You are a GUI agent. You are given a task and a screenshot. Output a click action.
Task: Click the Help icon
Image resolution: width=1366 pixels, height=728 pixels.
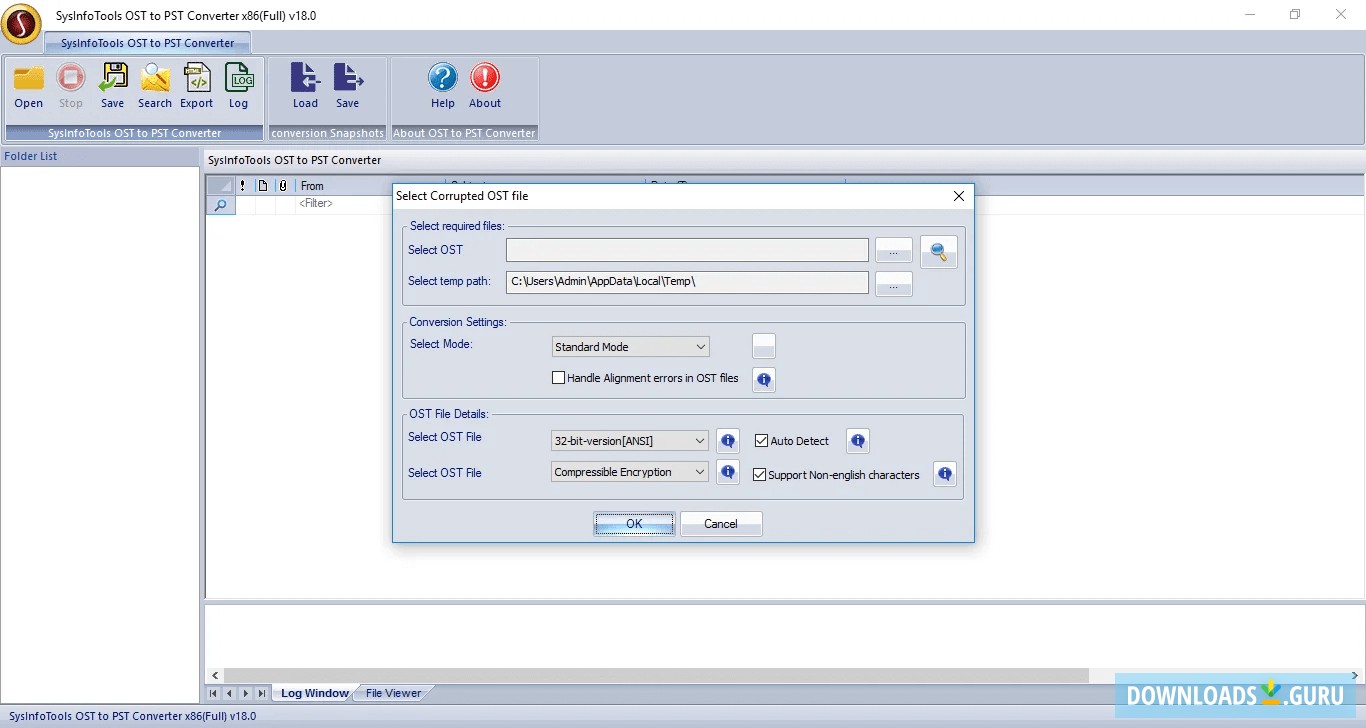click(443, 85)
